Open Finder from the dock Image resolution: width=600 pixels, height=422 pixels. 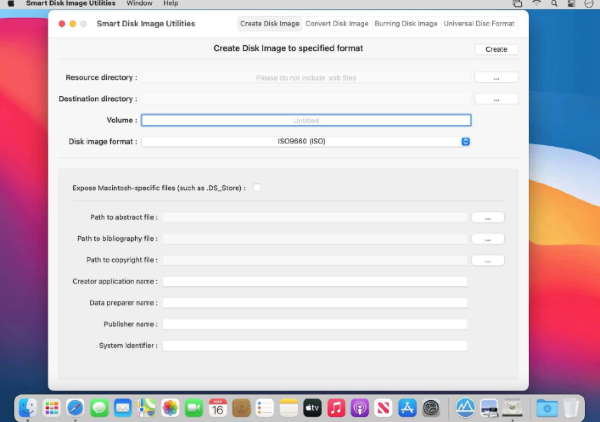click(x=28, y=408)
